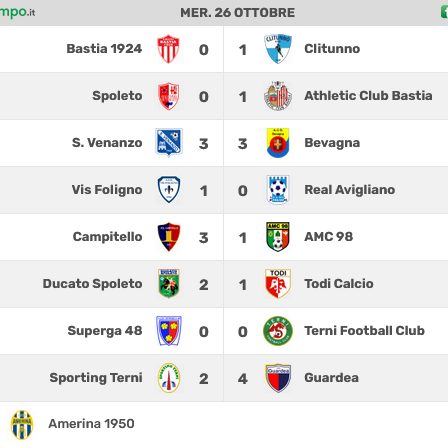Click the S. Venanzo blue crest
The width and height of the screenshot is (448, 448).
point(169,142)
